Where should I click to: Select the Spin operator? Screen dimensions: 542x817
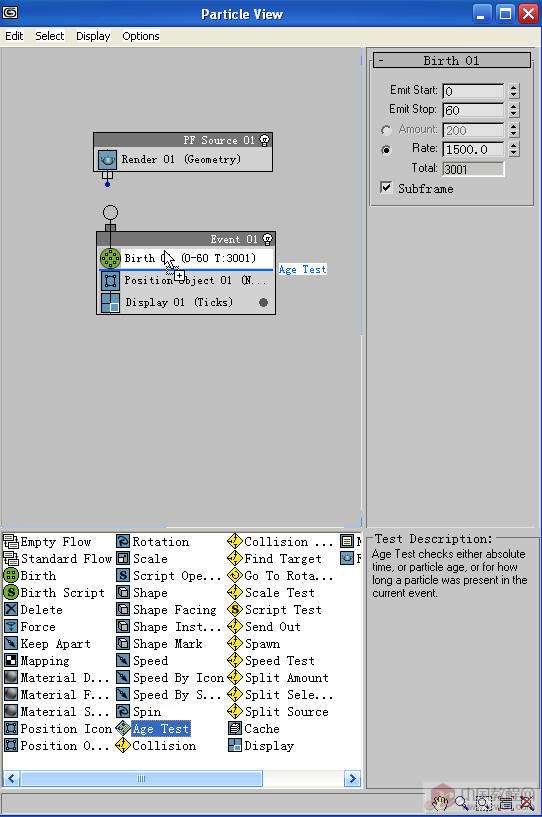139,712
